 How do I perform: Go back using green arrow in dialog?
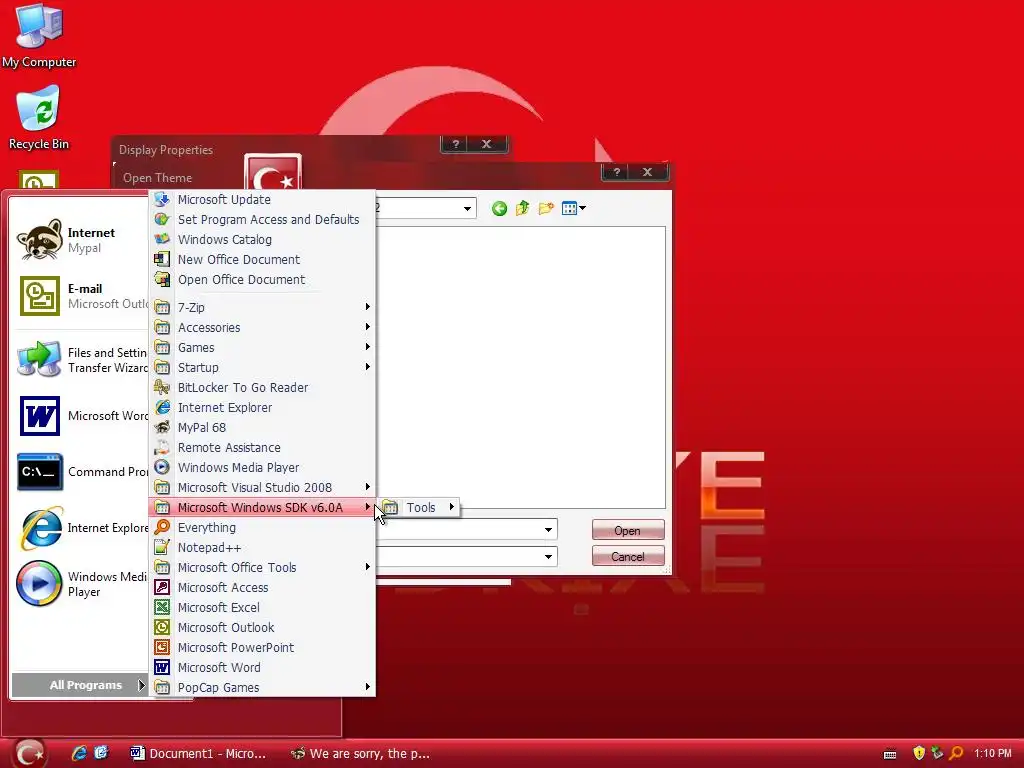500,208
